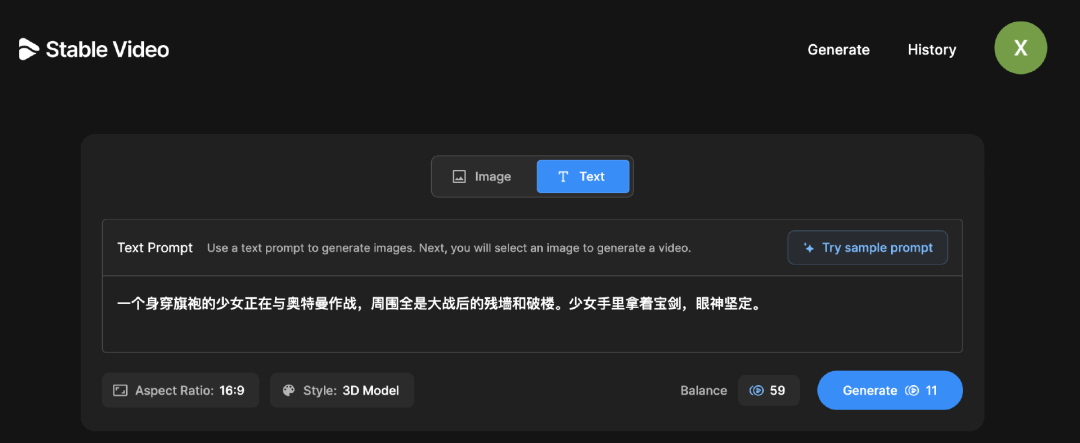
Task: Switch input mode to Text
Action: [x=583, y=177]
